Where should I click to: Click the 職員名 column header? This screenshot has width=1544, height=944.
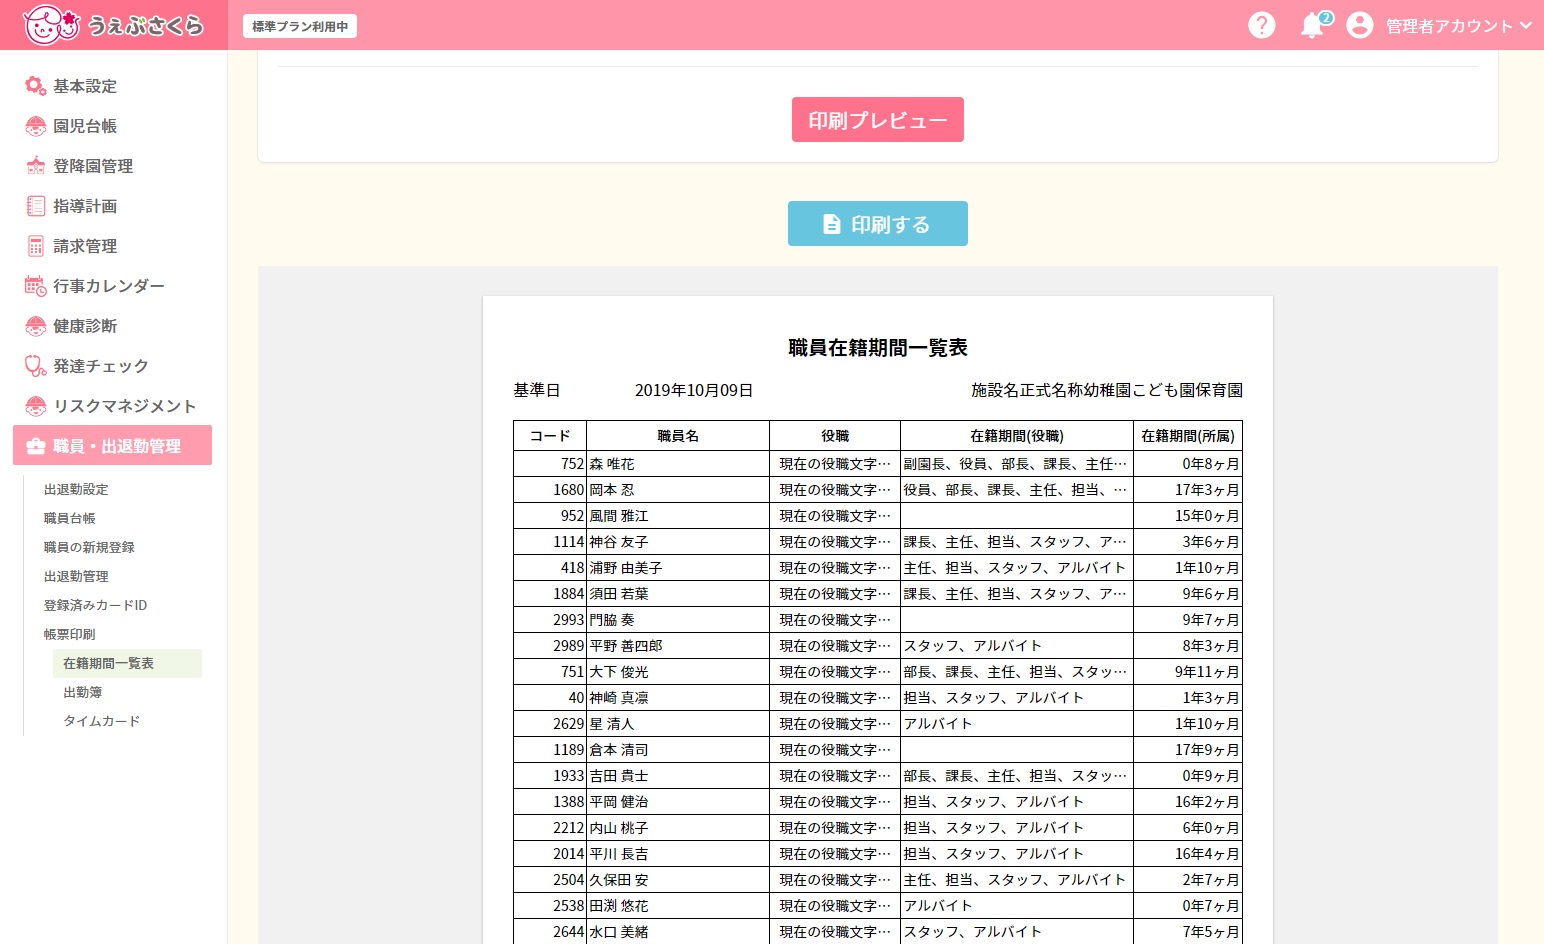(x=678, y=436)
